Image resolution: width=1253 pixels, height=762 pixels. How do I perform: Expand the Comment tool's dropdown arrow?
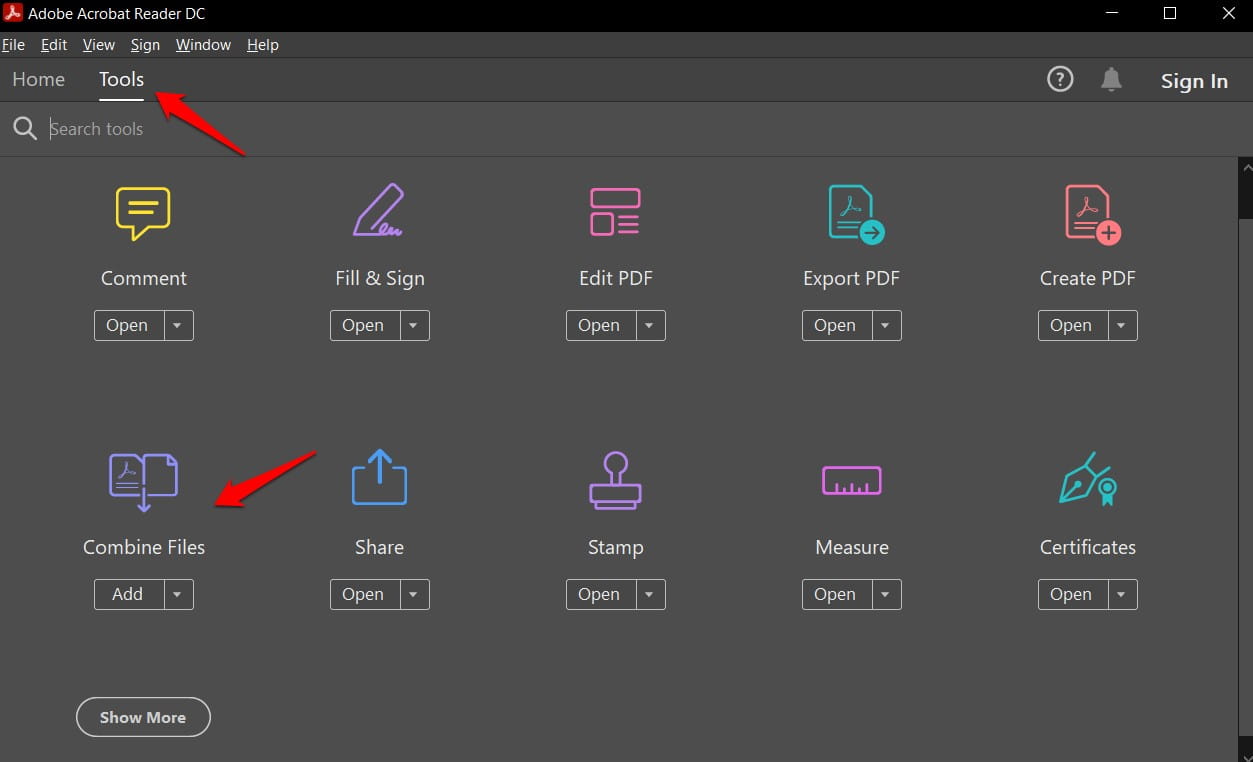[177, 325]
